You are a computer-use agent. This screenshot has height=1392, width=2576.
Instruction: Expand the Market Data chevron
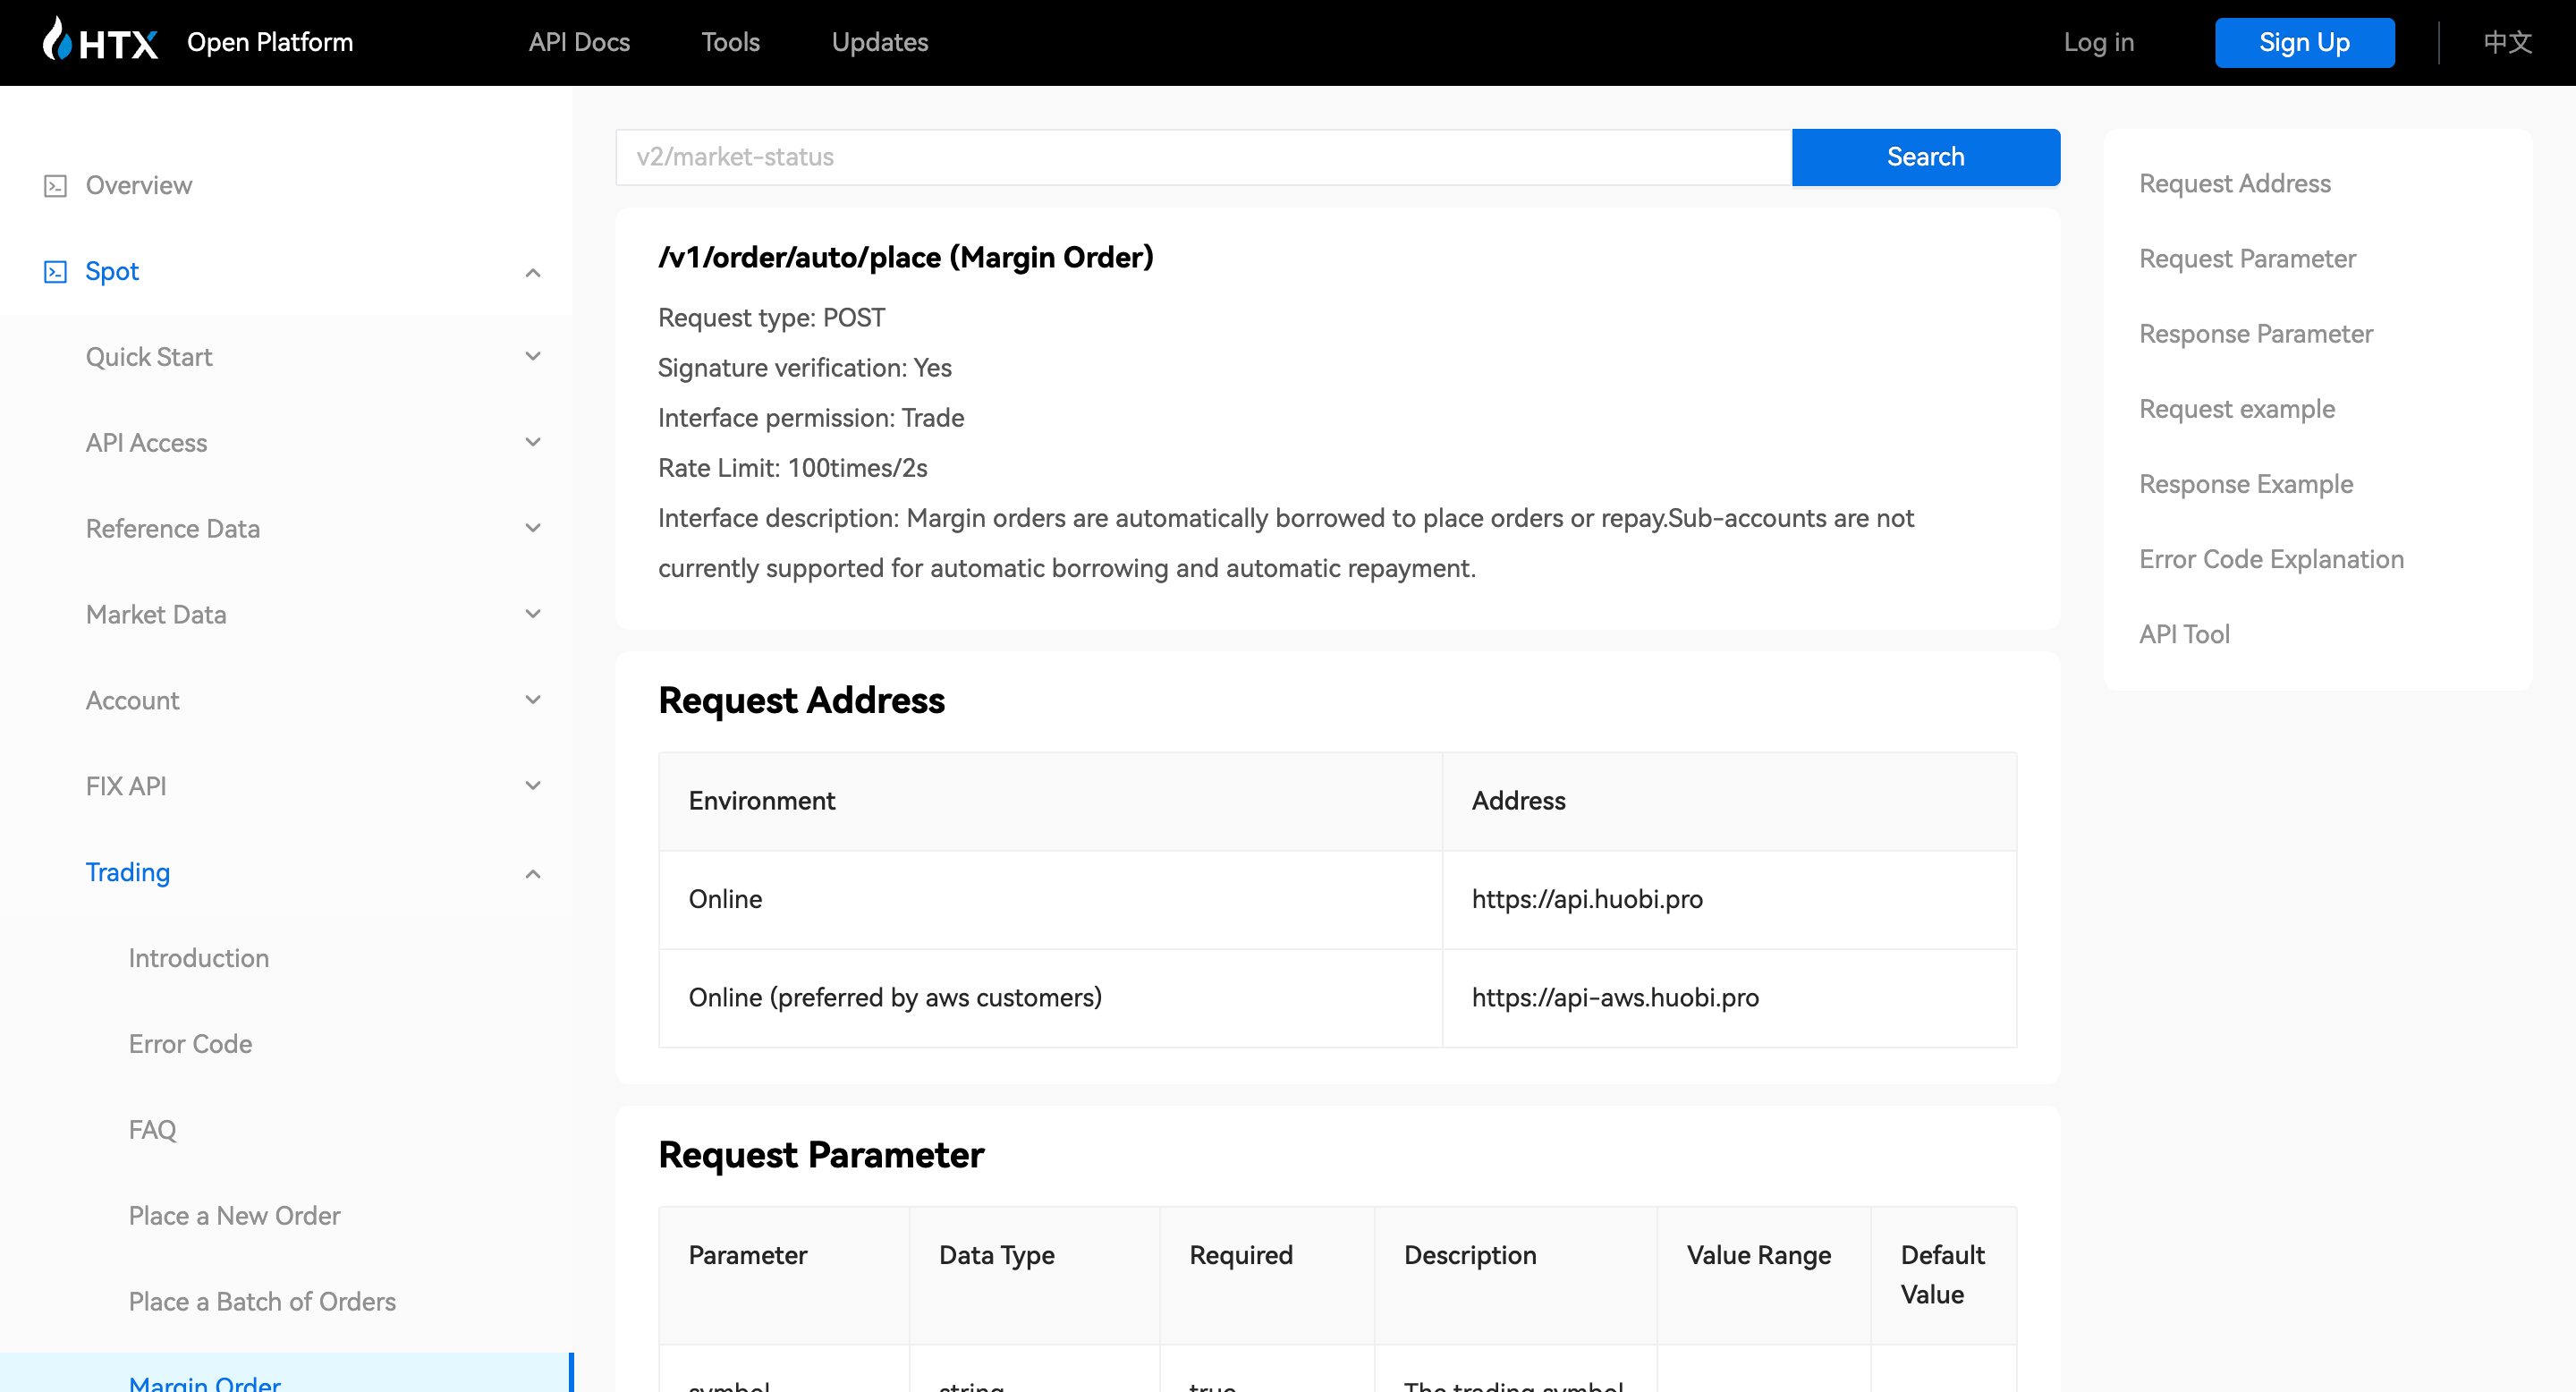pyautogui.click(x=533, y=615)
